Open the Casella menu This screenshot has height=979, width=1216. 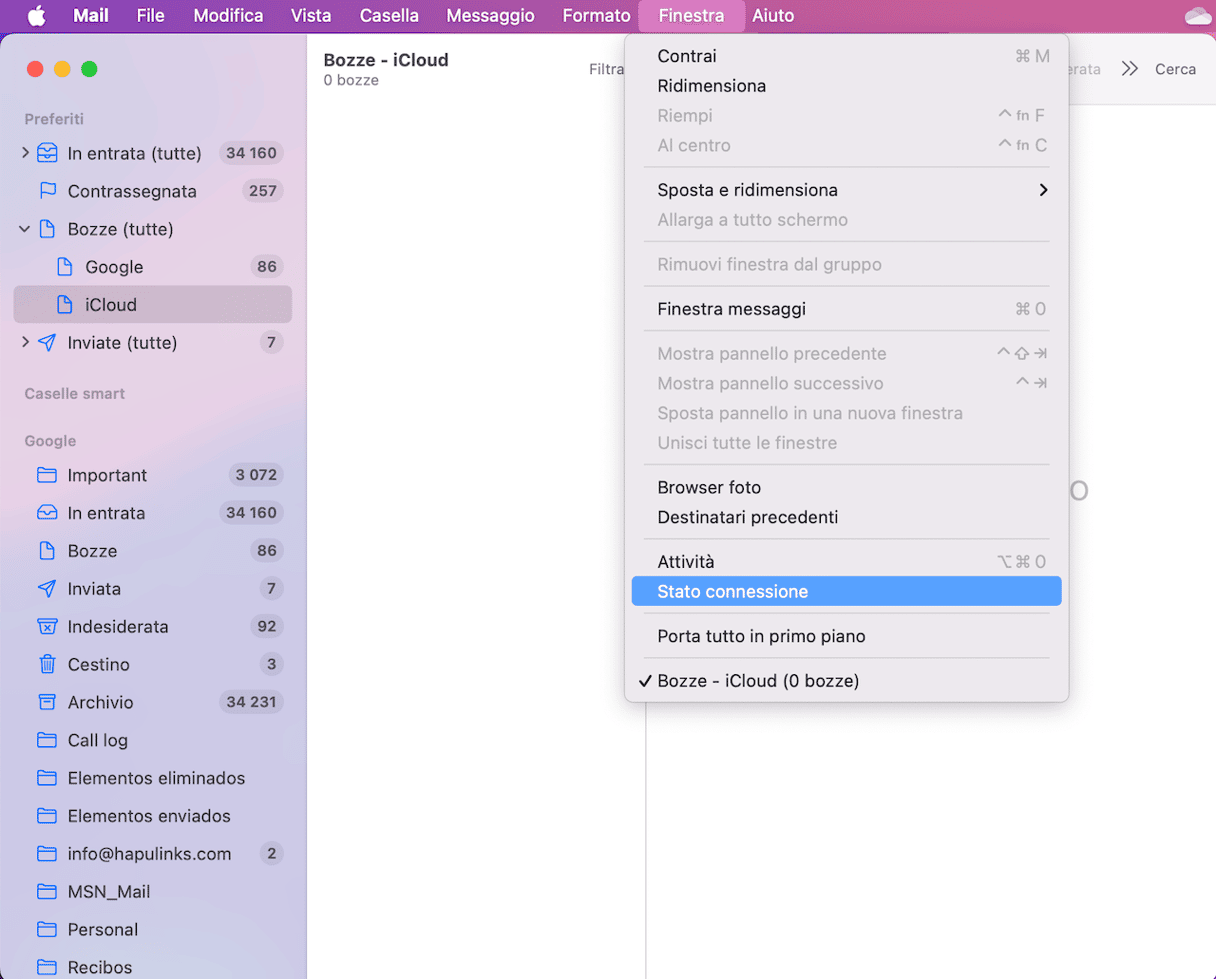389,16
